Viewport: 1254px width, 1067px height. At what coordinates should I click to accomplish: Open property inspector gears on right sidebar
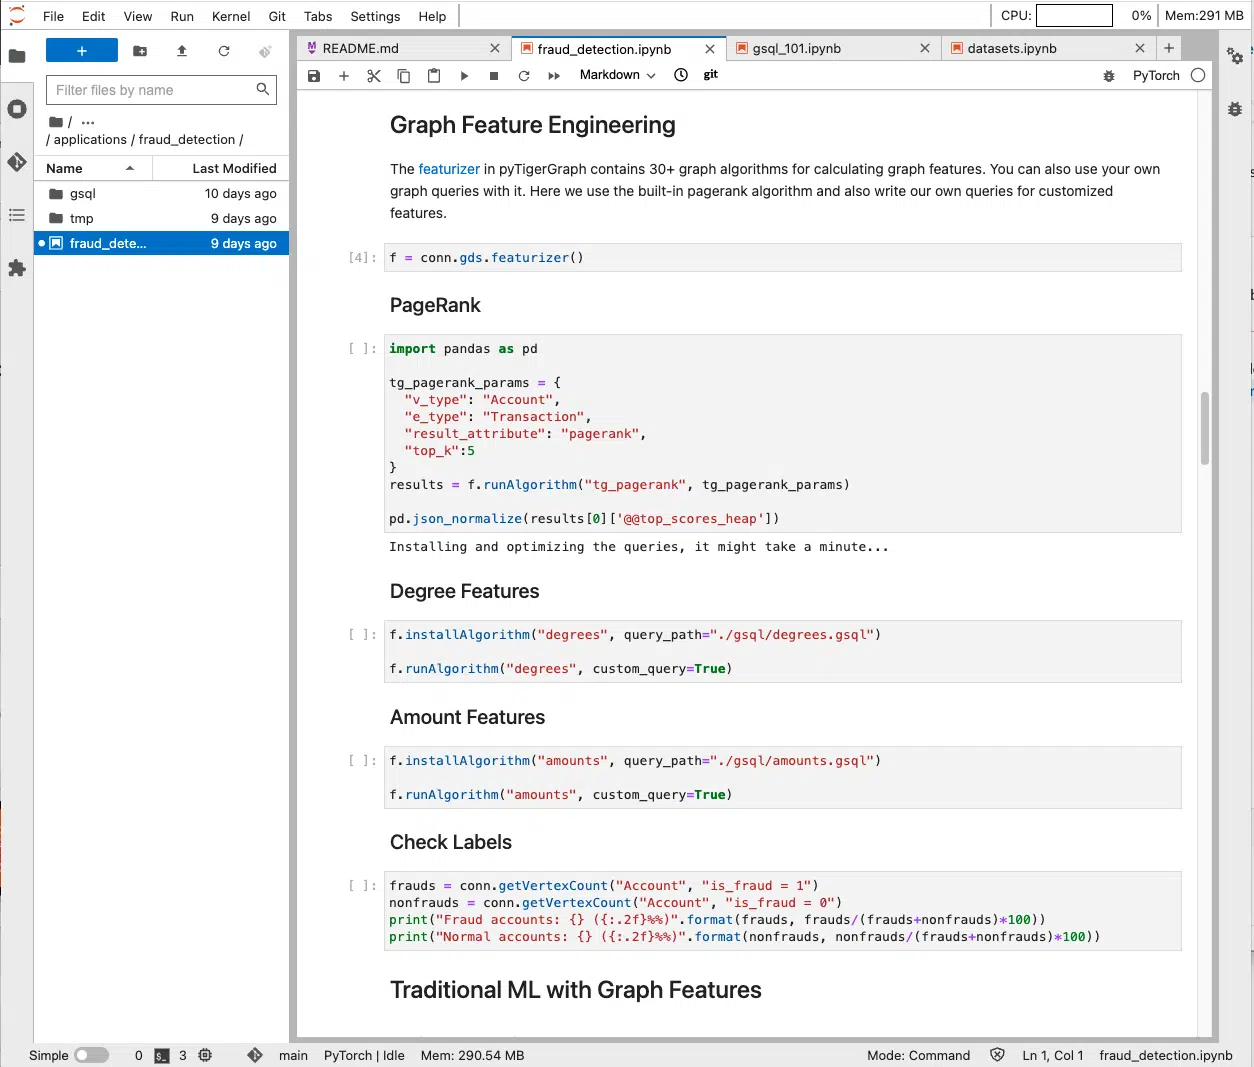click(1235, 56)
